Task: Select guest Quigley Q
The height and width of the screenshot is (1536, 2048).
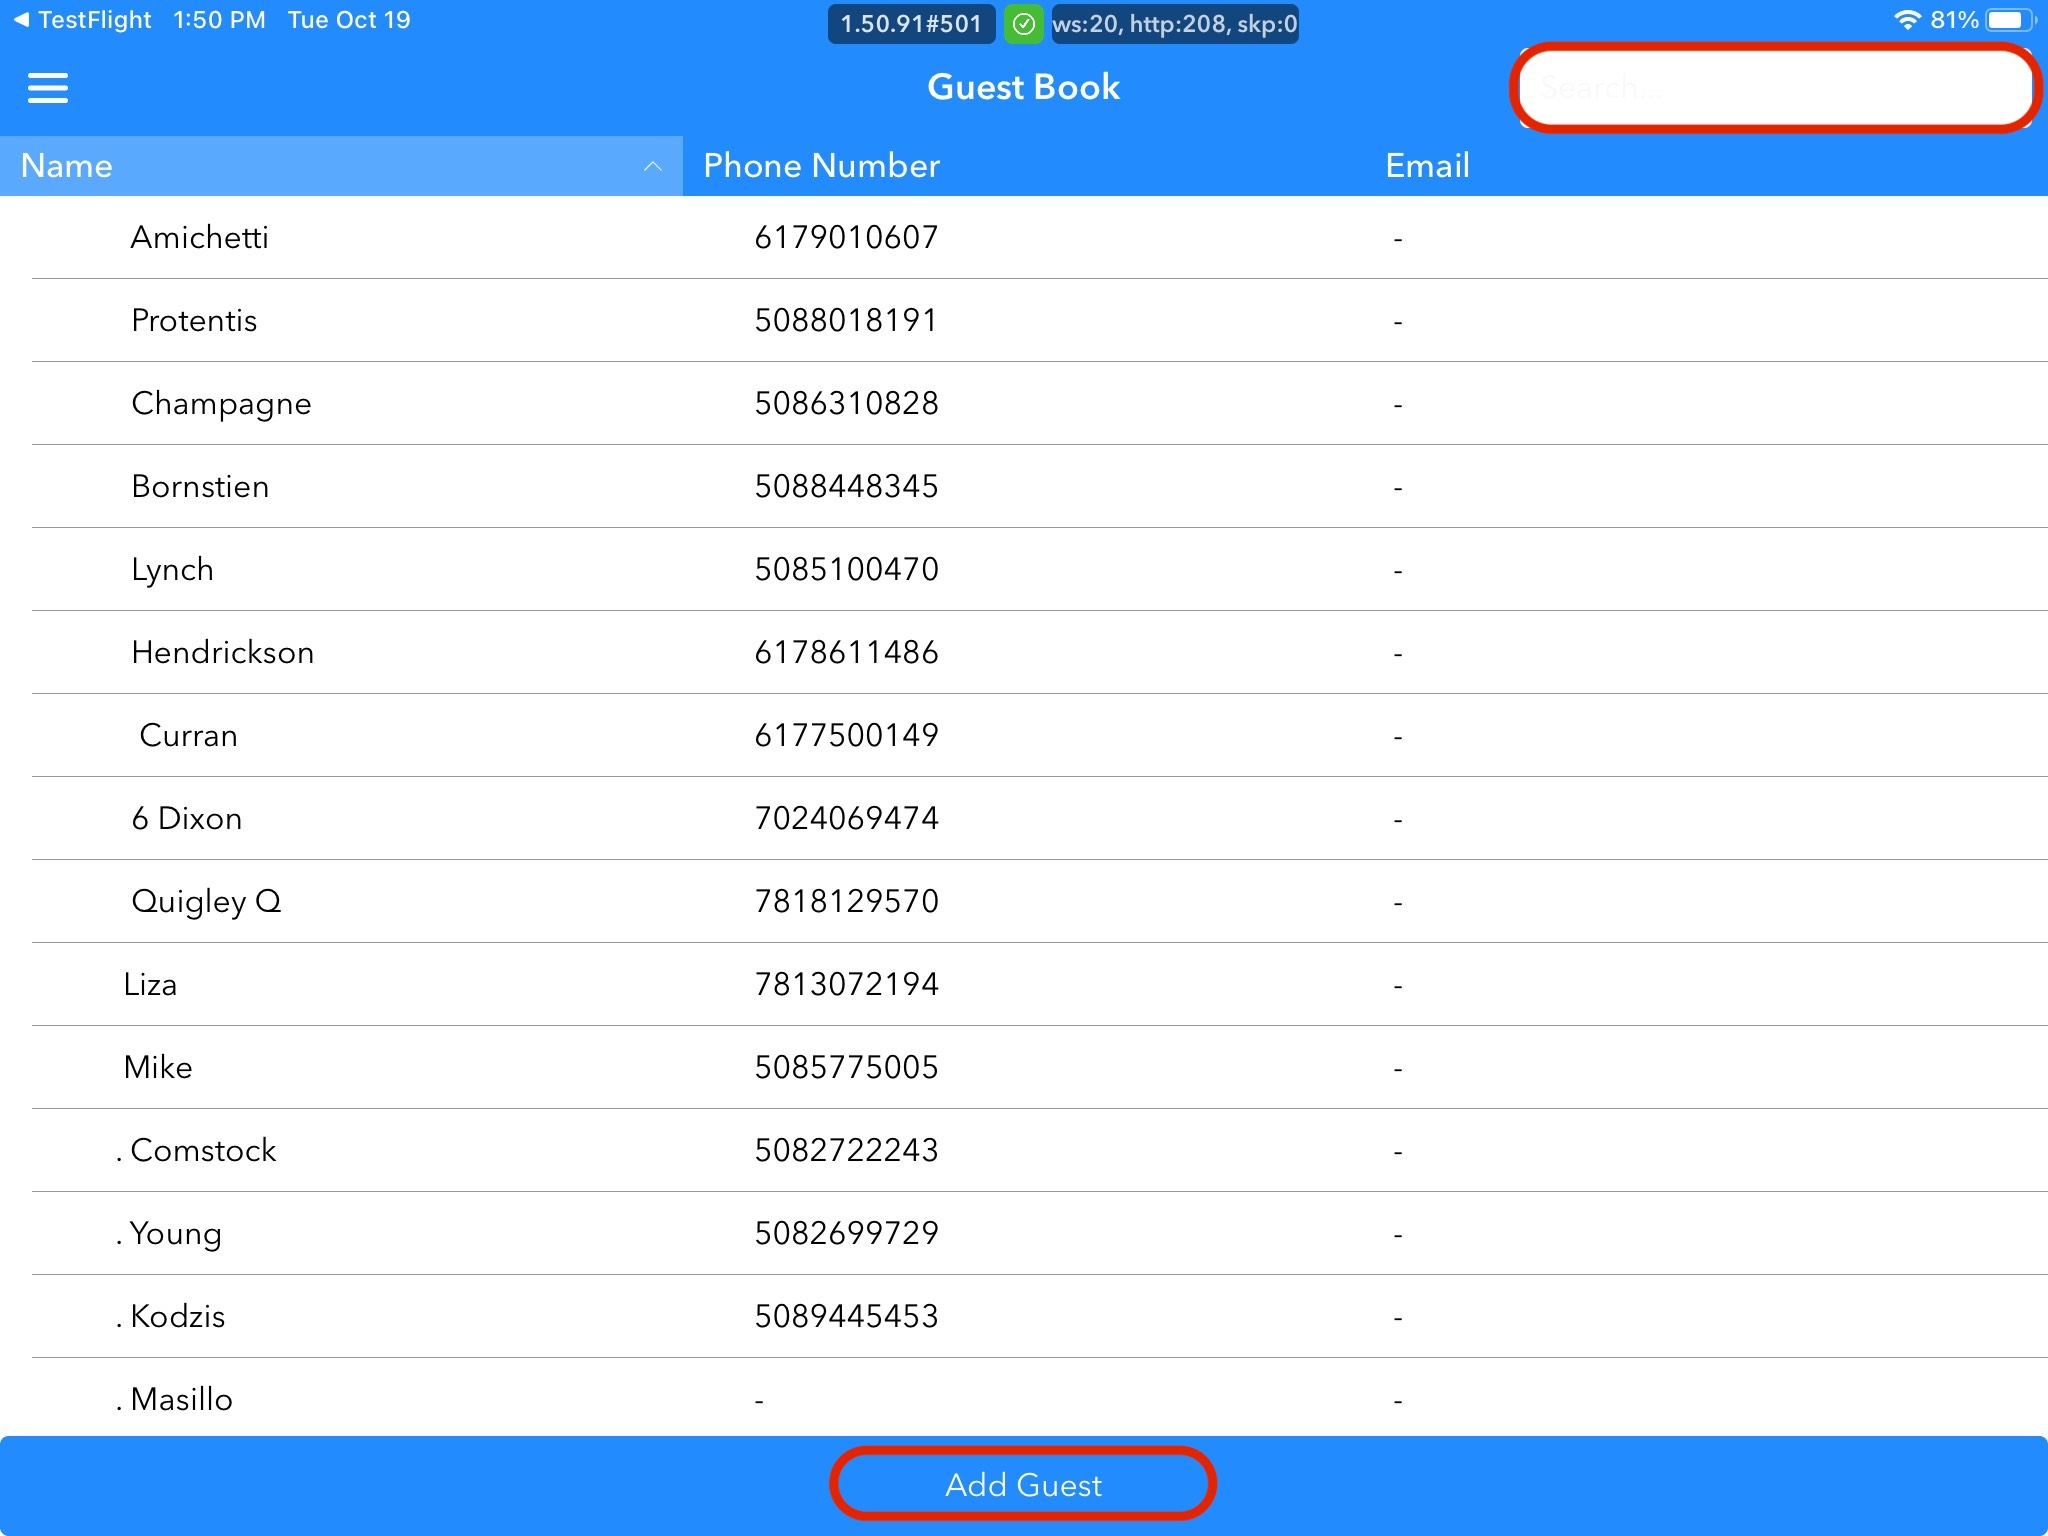Action: click(x=206, y=902)
